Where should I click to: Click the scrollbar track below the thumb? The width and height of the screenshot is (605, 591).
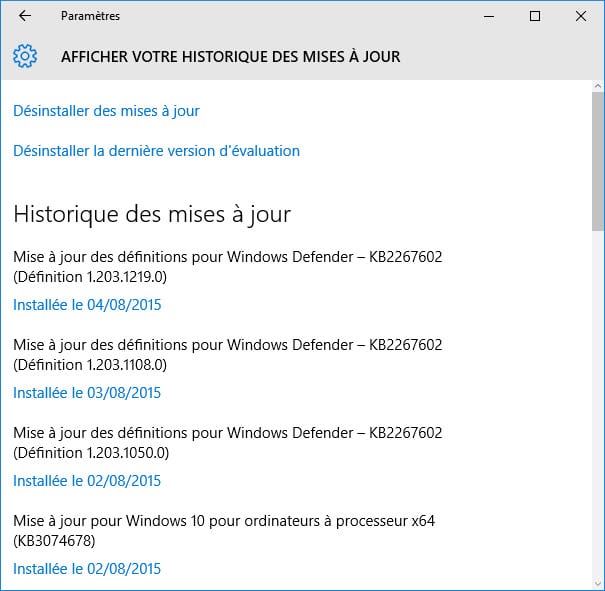coord(597,400)
